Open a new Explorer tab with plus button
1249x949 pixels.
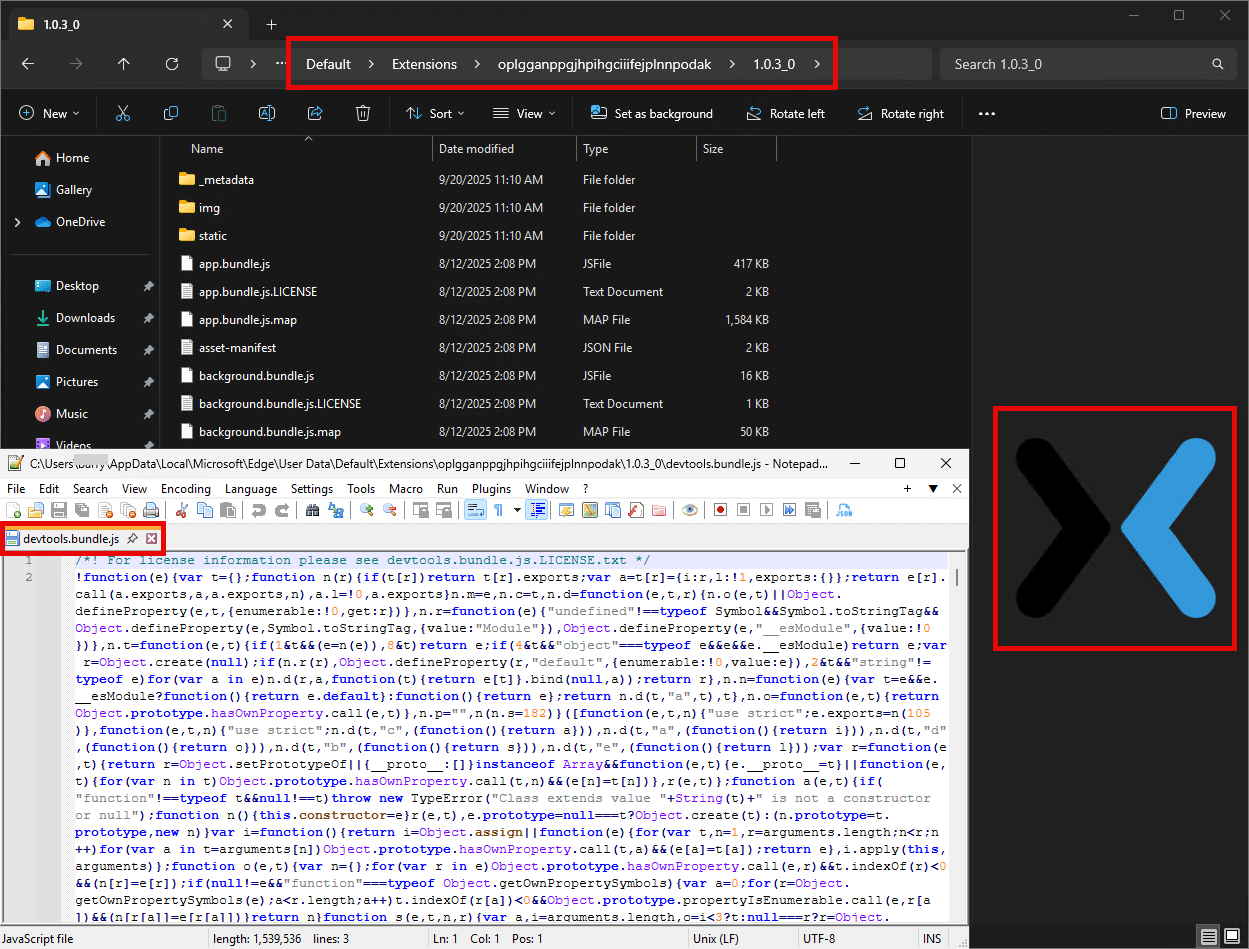(271, 24)
